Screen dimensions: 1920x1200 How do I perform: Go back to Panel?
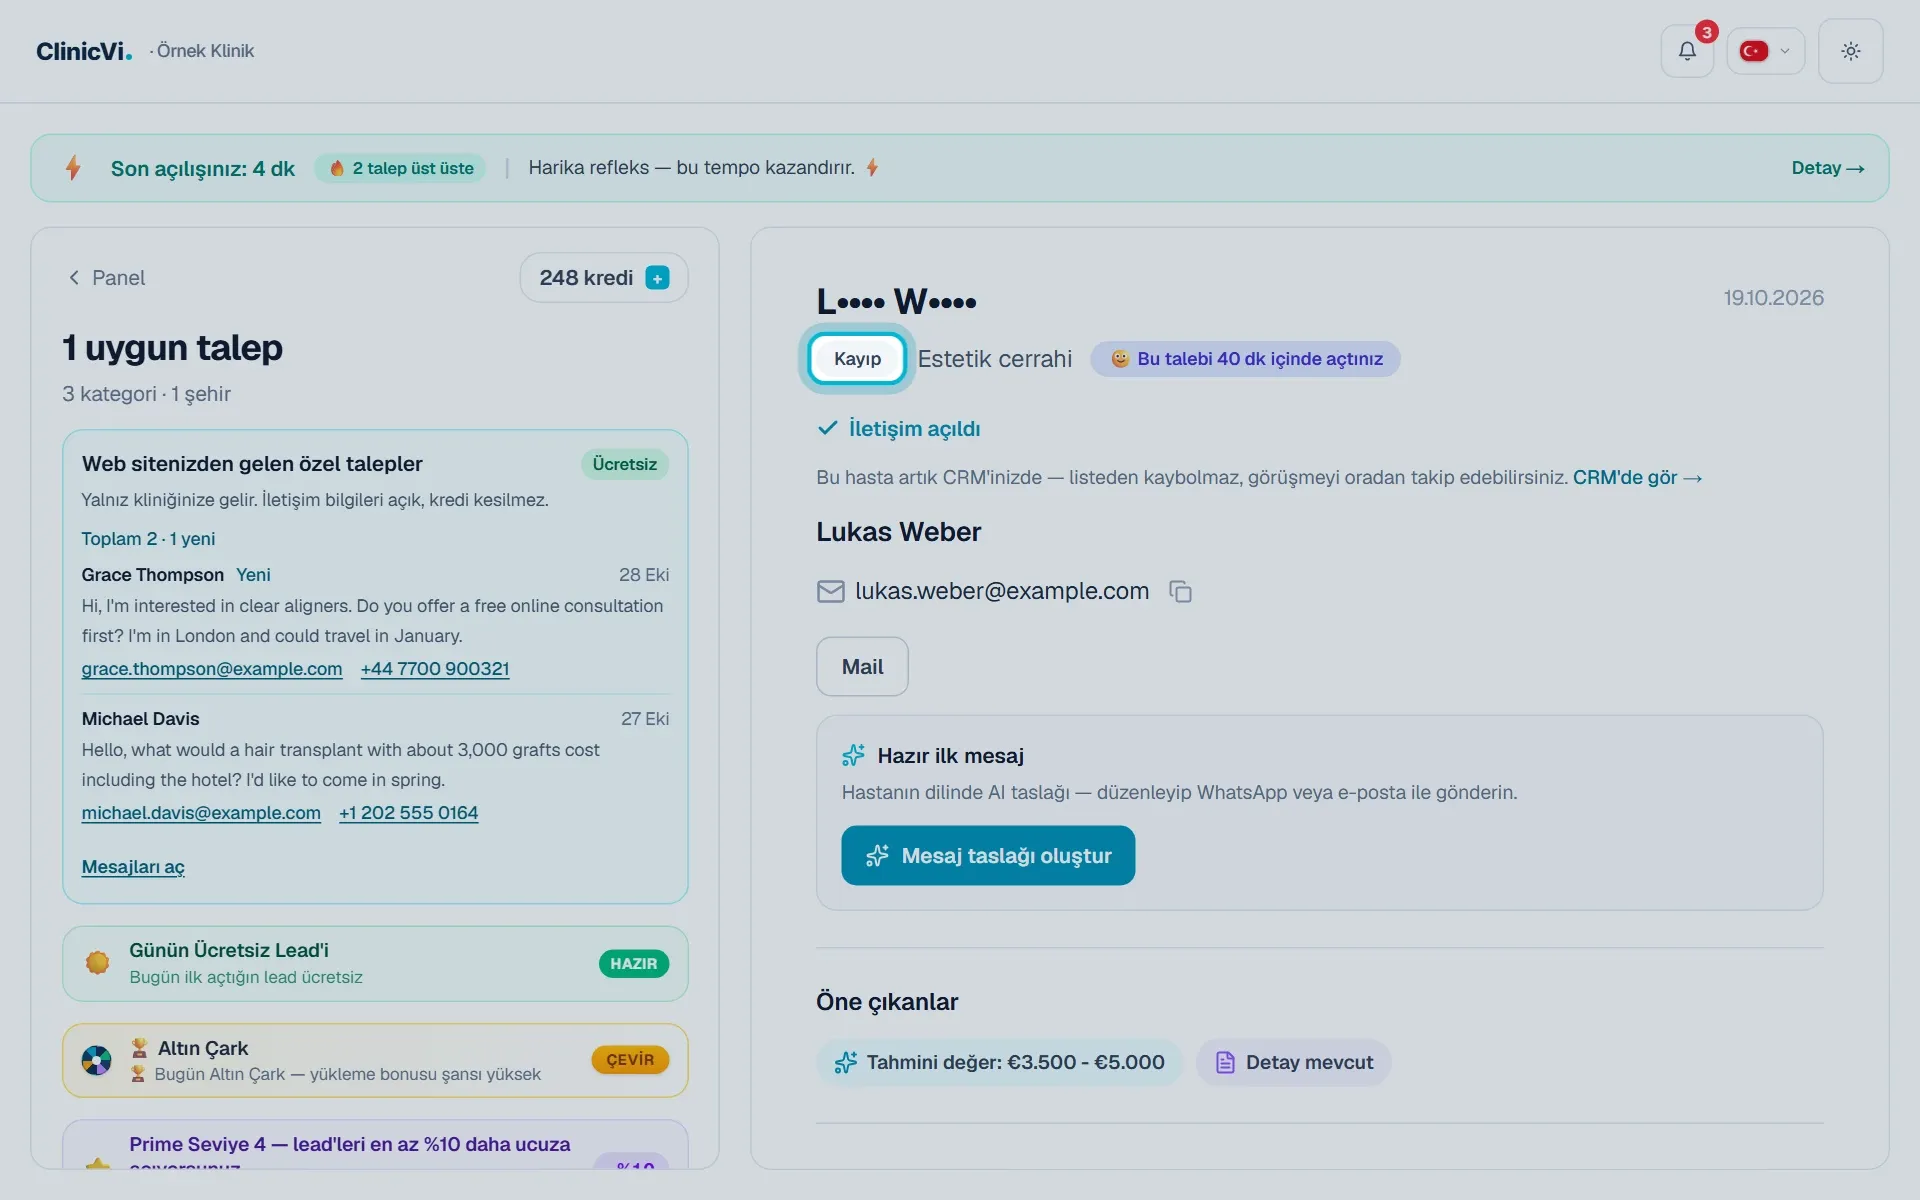coord(106,278)
